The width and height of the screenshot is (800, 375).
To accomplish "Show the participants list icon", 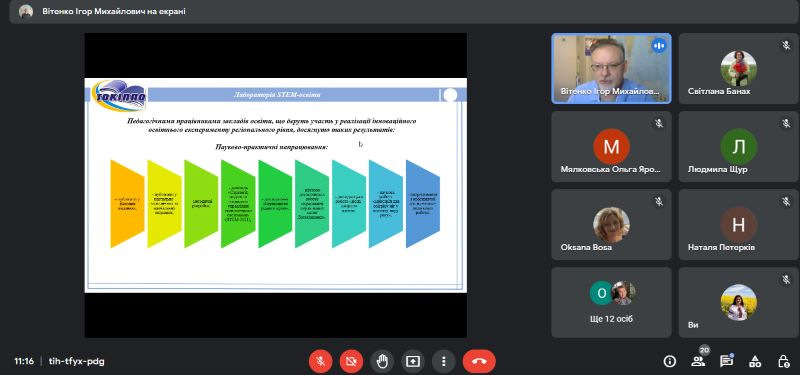I will pos(698,362).
